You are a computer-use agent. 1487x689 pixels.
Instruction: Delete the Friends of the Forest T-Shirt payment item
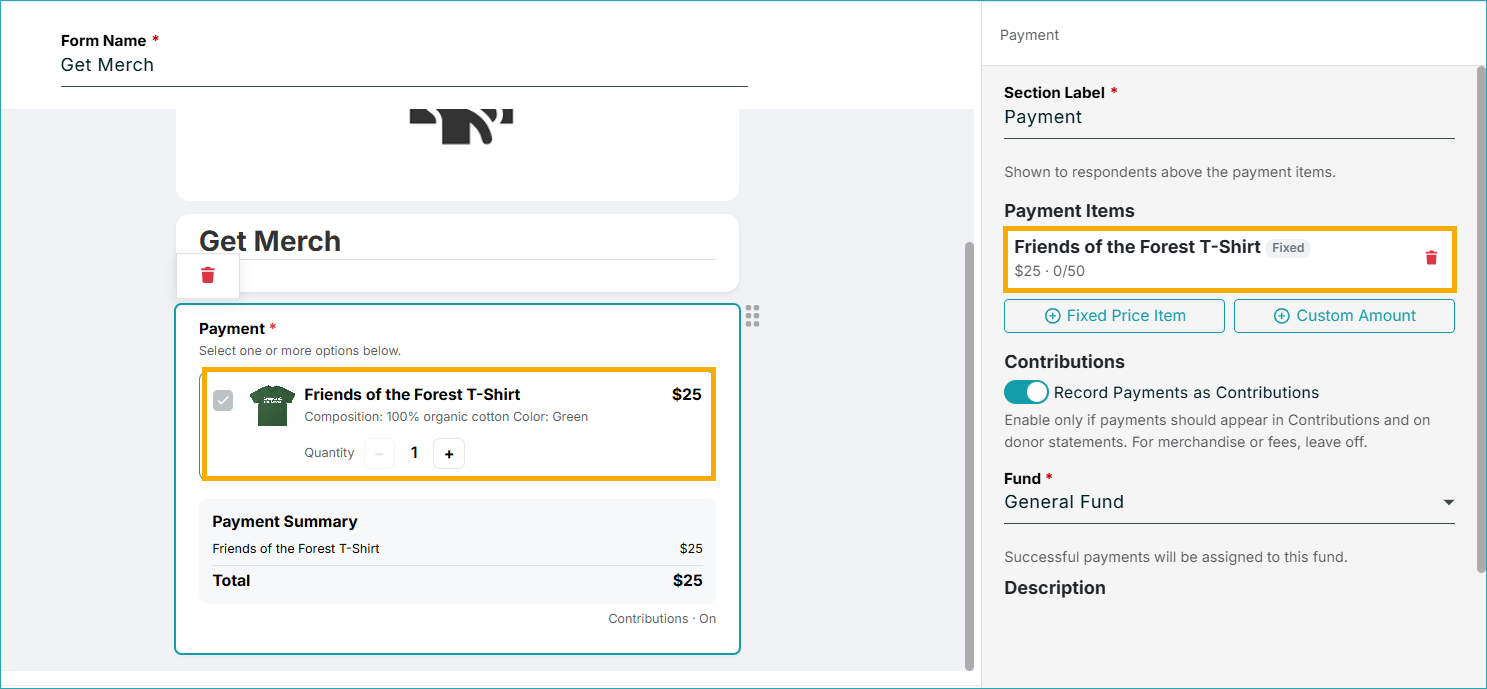coord(1431,258)
